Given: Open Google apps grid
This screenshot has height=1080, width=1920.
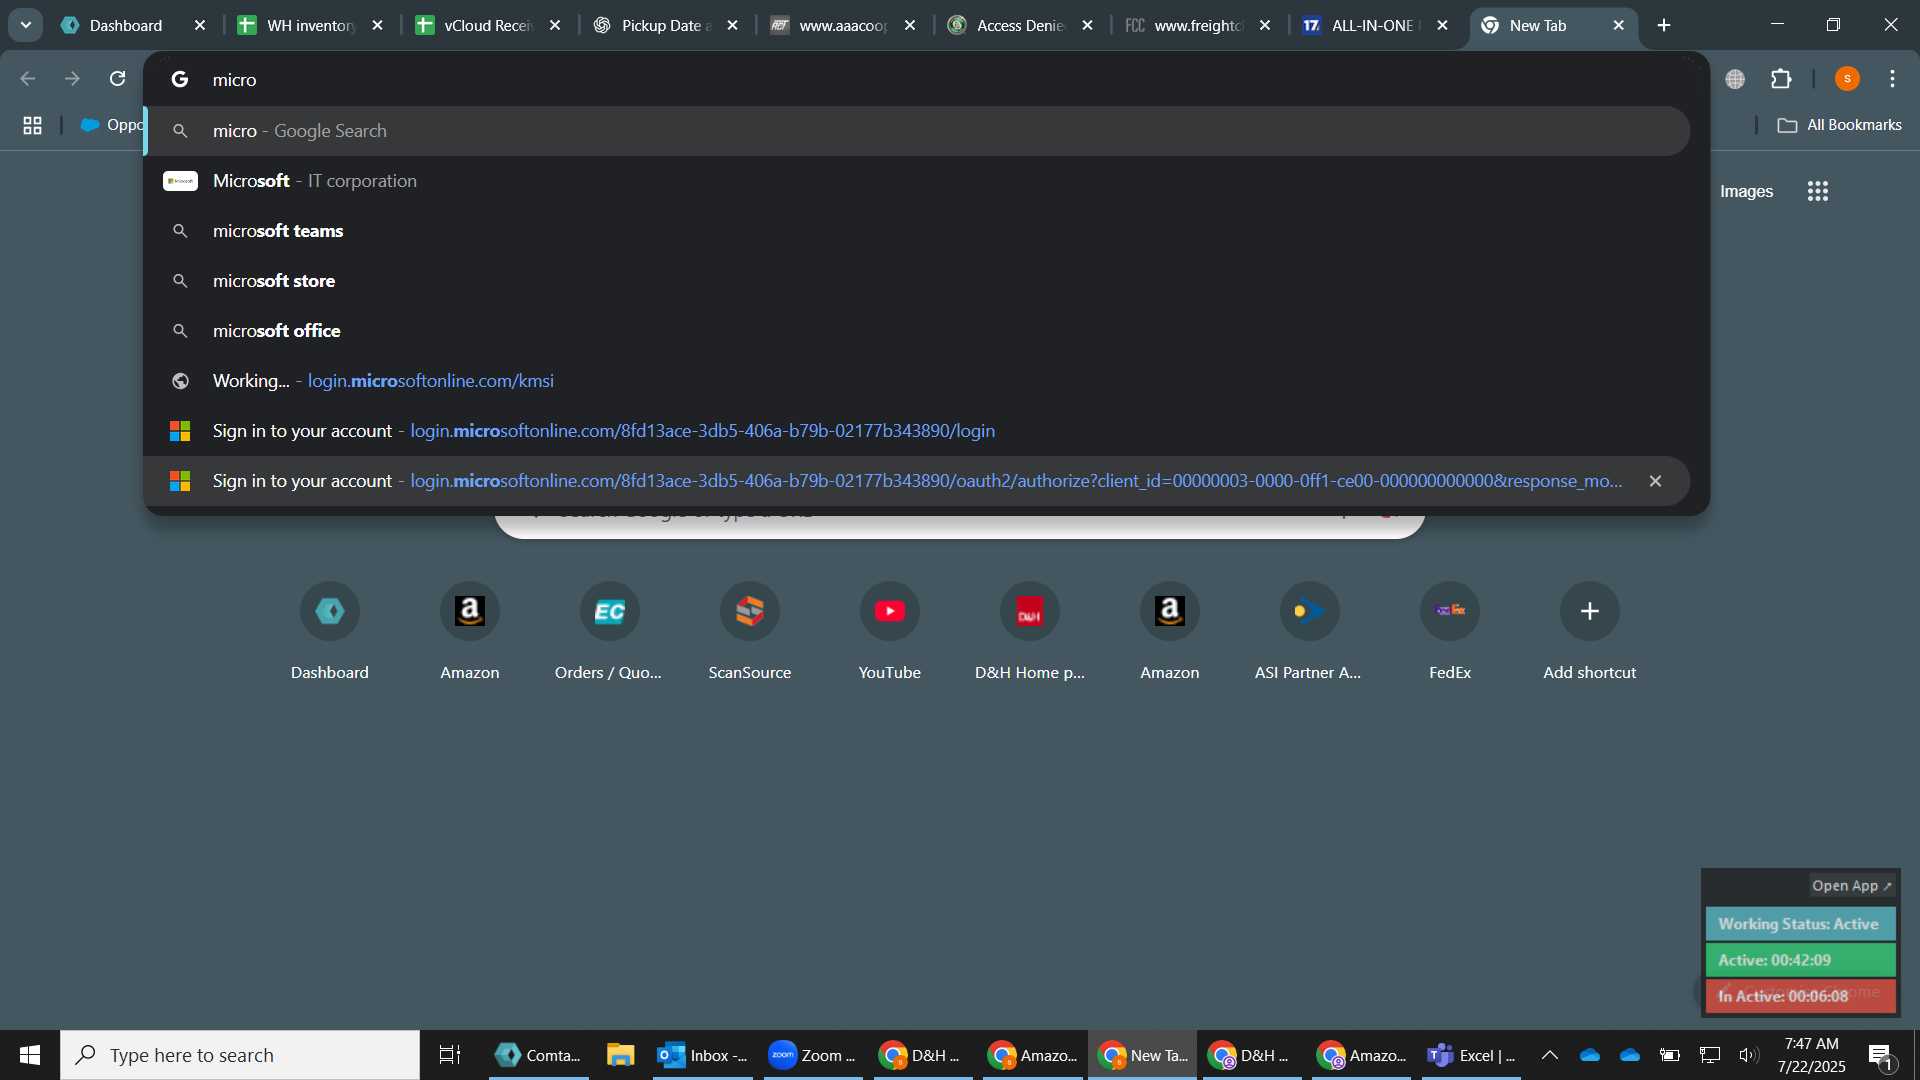Looking at the screenshot, I should [x=1818, y=191].
